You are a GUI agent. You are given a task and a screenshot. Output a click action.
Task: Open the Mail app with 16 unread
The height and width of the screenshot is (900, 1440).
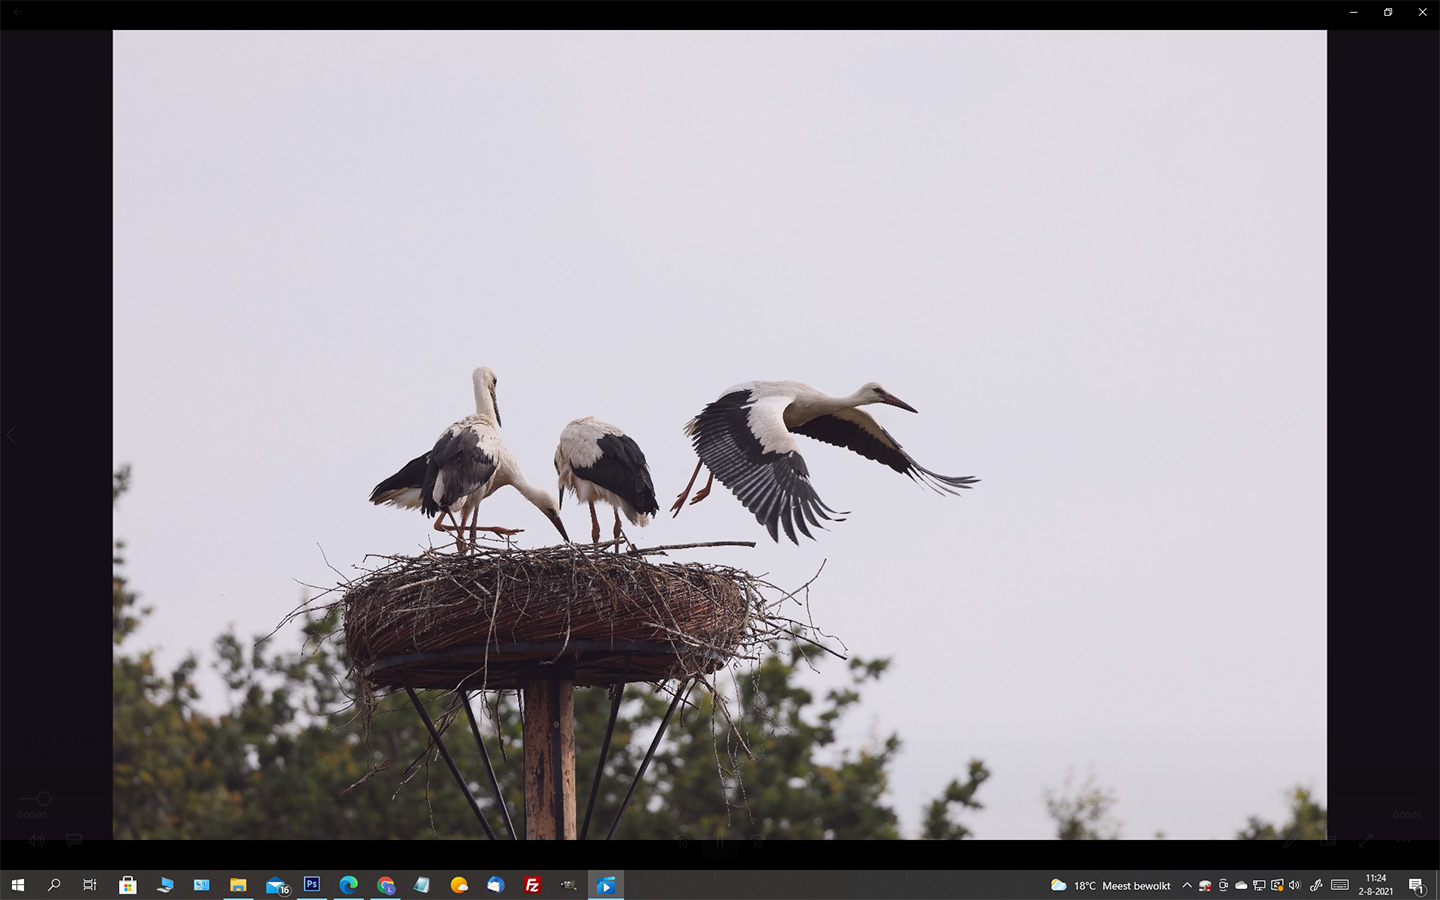[x=276, y=885]
